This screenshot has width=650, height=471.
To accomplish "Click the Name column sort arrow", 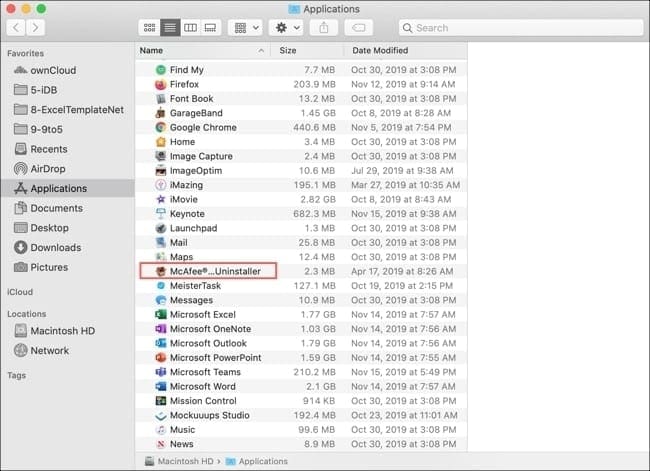I will tap(262, 50).
